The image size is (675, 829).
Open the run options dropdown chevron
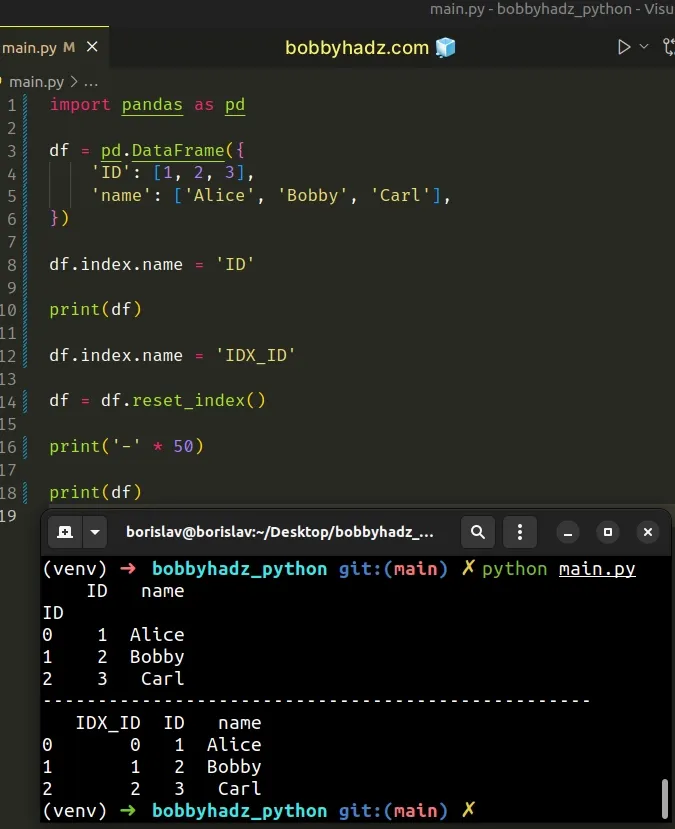644,47
